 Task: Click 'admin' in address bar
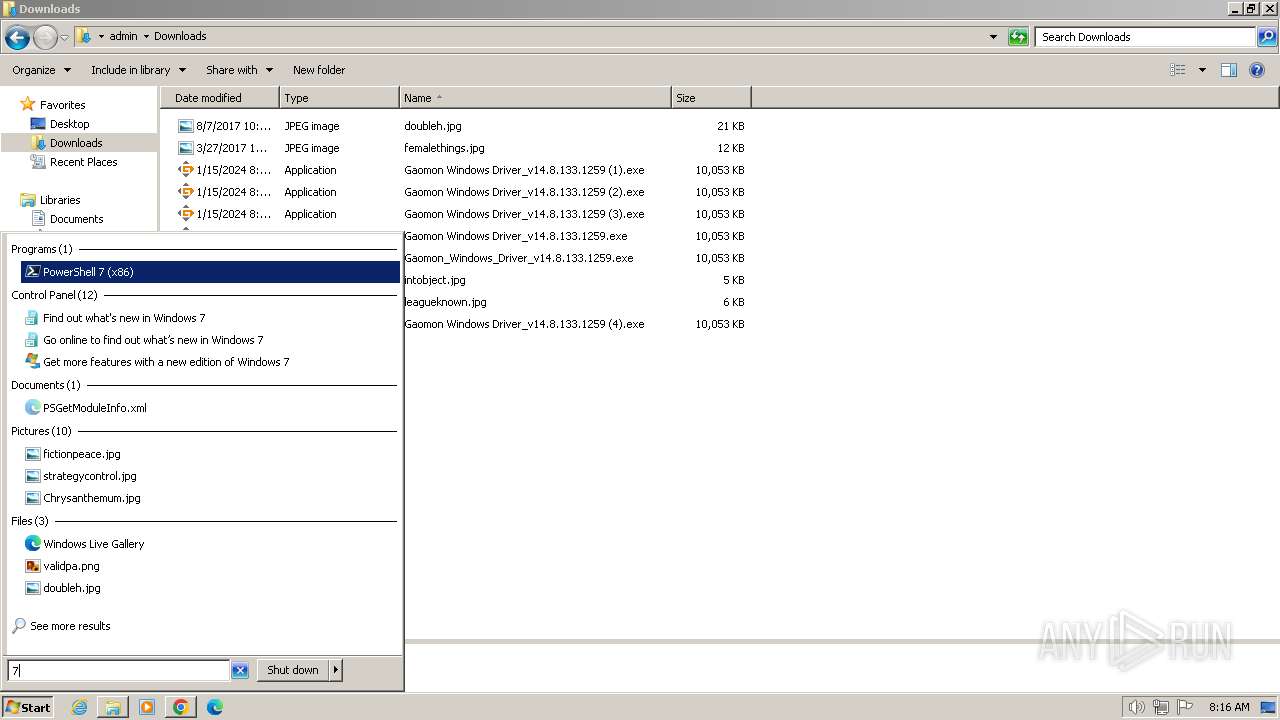click(123, 36)
